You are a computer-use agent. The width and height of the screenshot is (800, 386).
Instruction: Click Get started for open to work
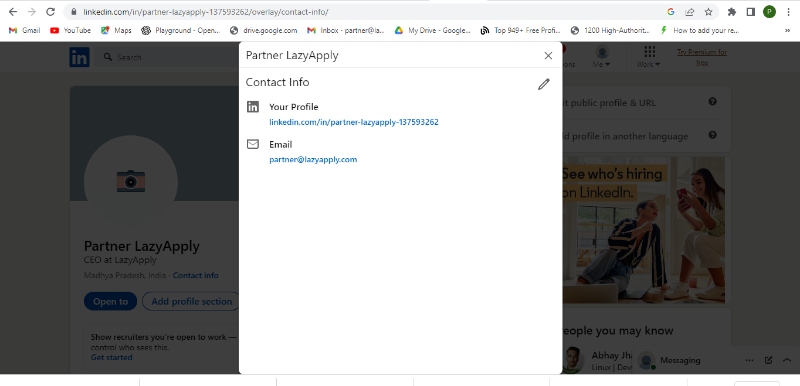111,357
